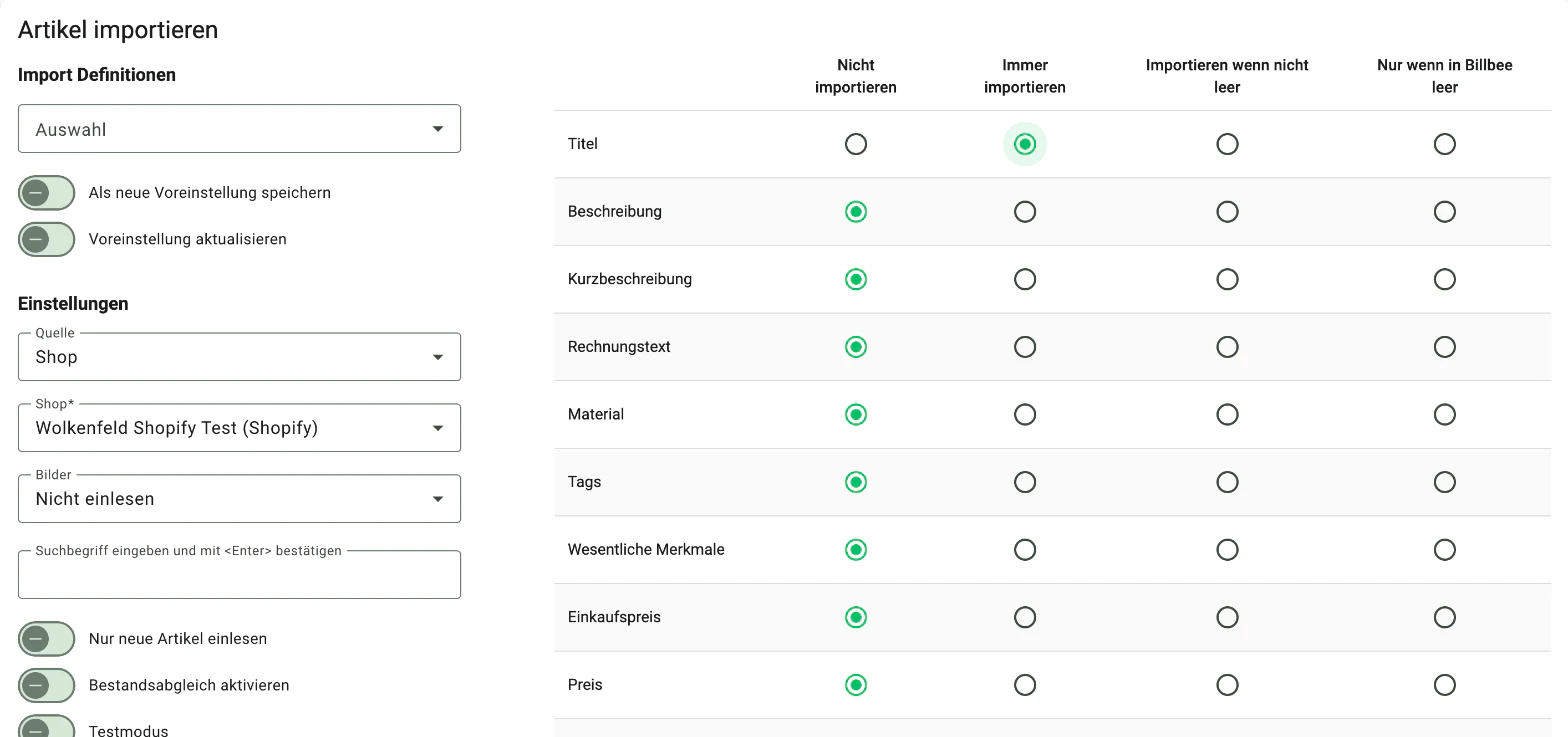Select Nur wenn in Billbee leer for Wesentliche Merkmale
The image size is (1568, 737).
pos(1445,550)
